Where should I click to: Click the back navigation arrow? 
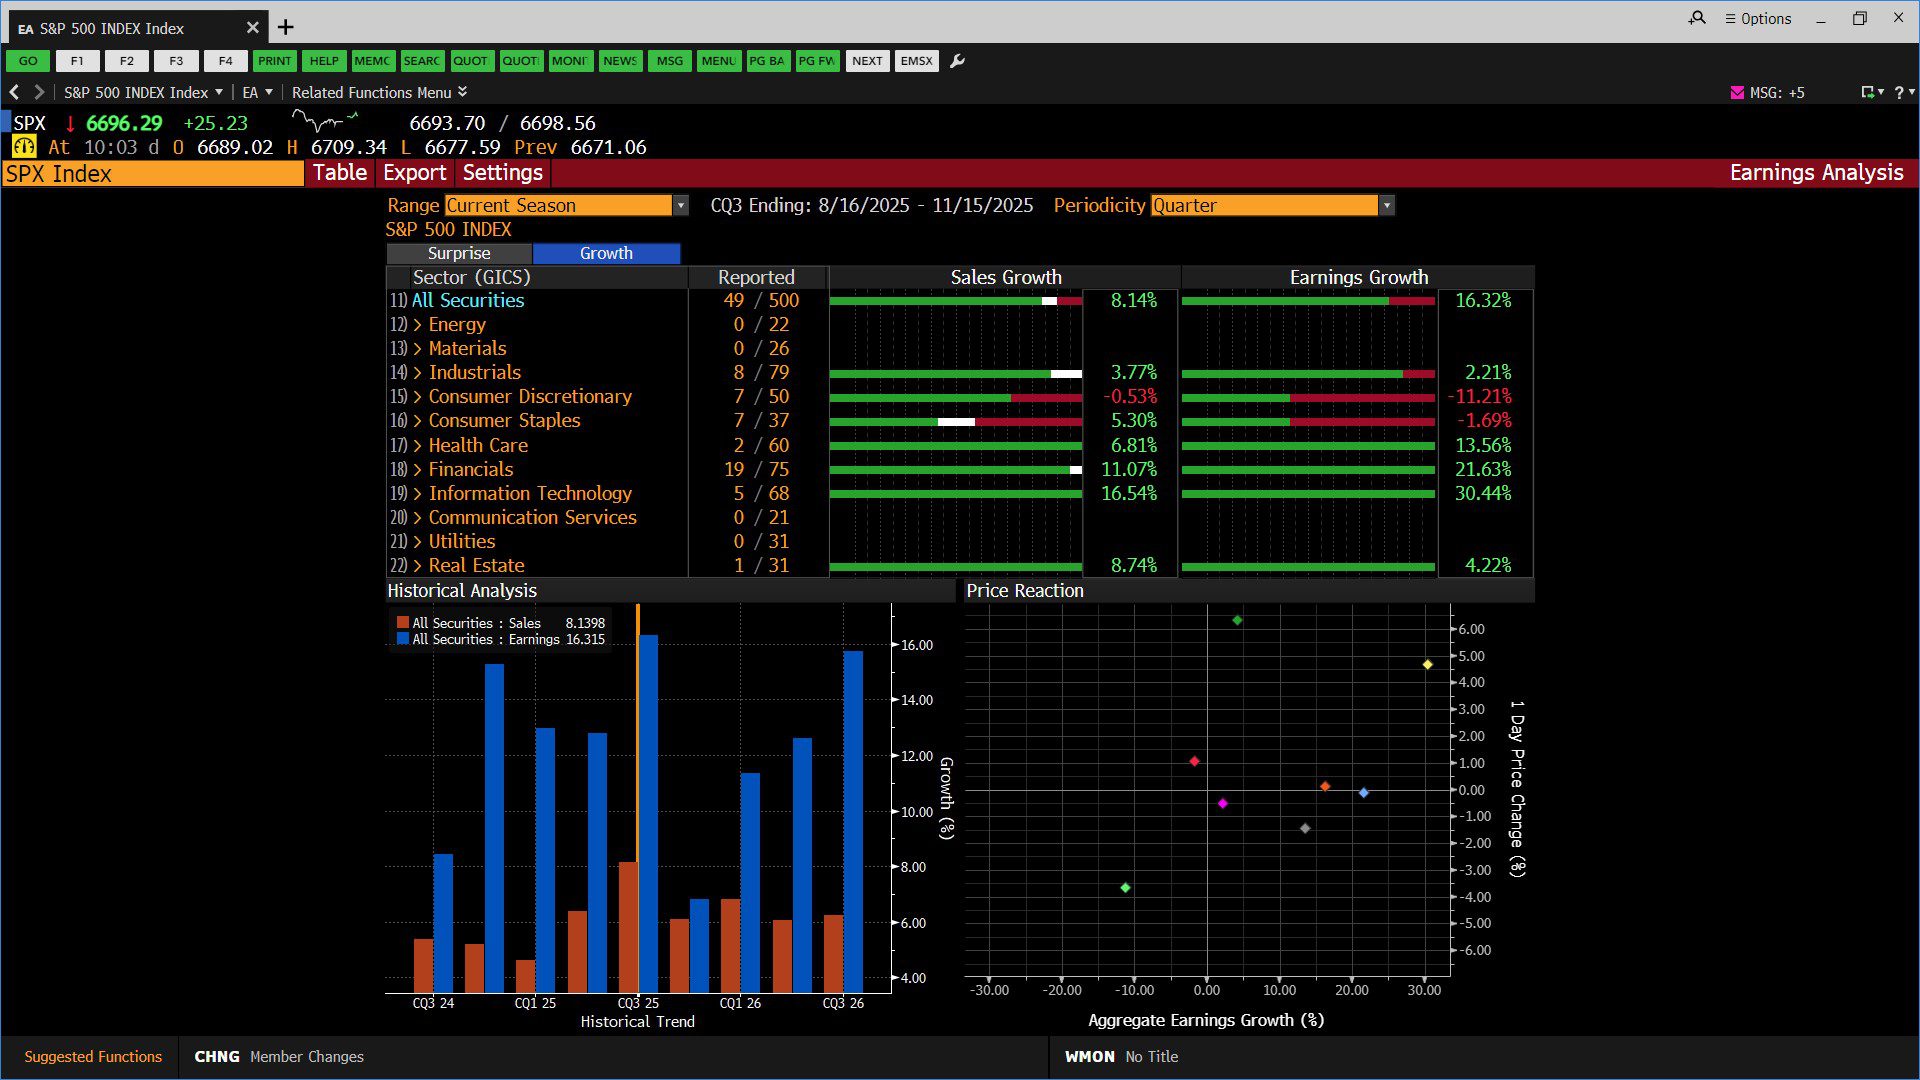[x=15, y=92]
